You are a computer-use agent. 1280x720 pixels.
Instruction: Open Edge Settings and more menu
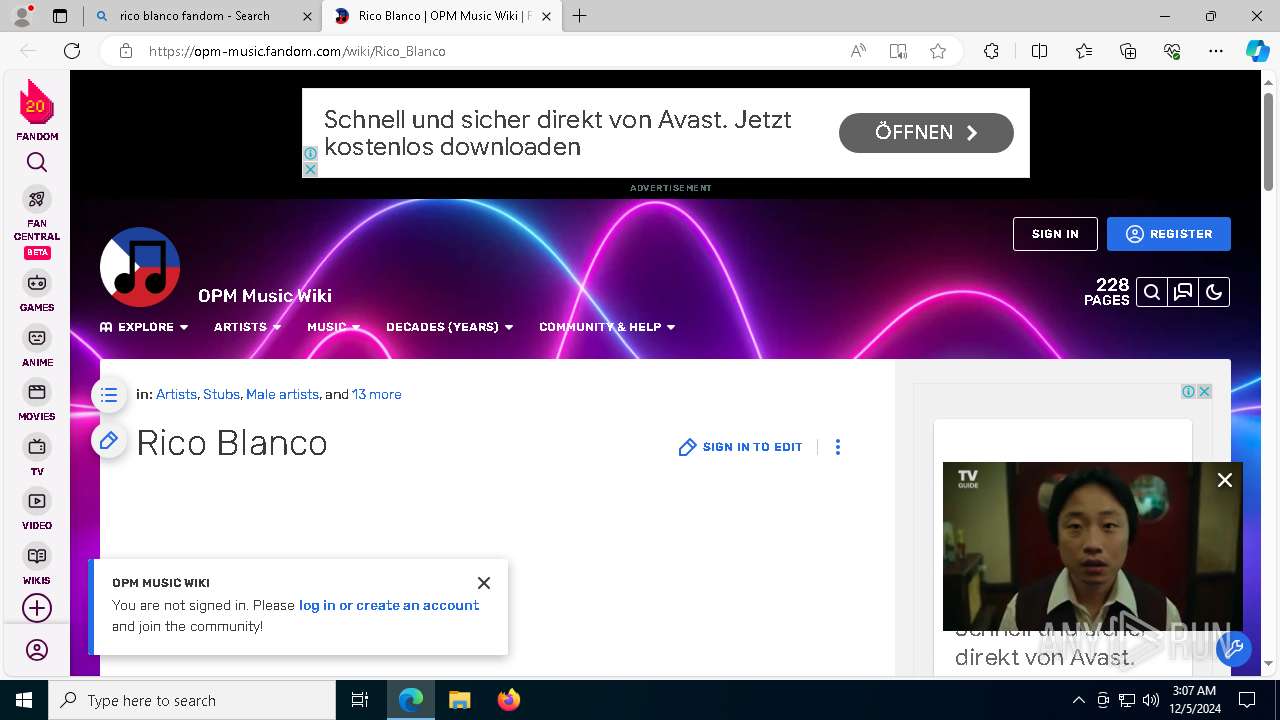pos(1216,51)
